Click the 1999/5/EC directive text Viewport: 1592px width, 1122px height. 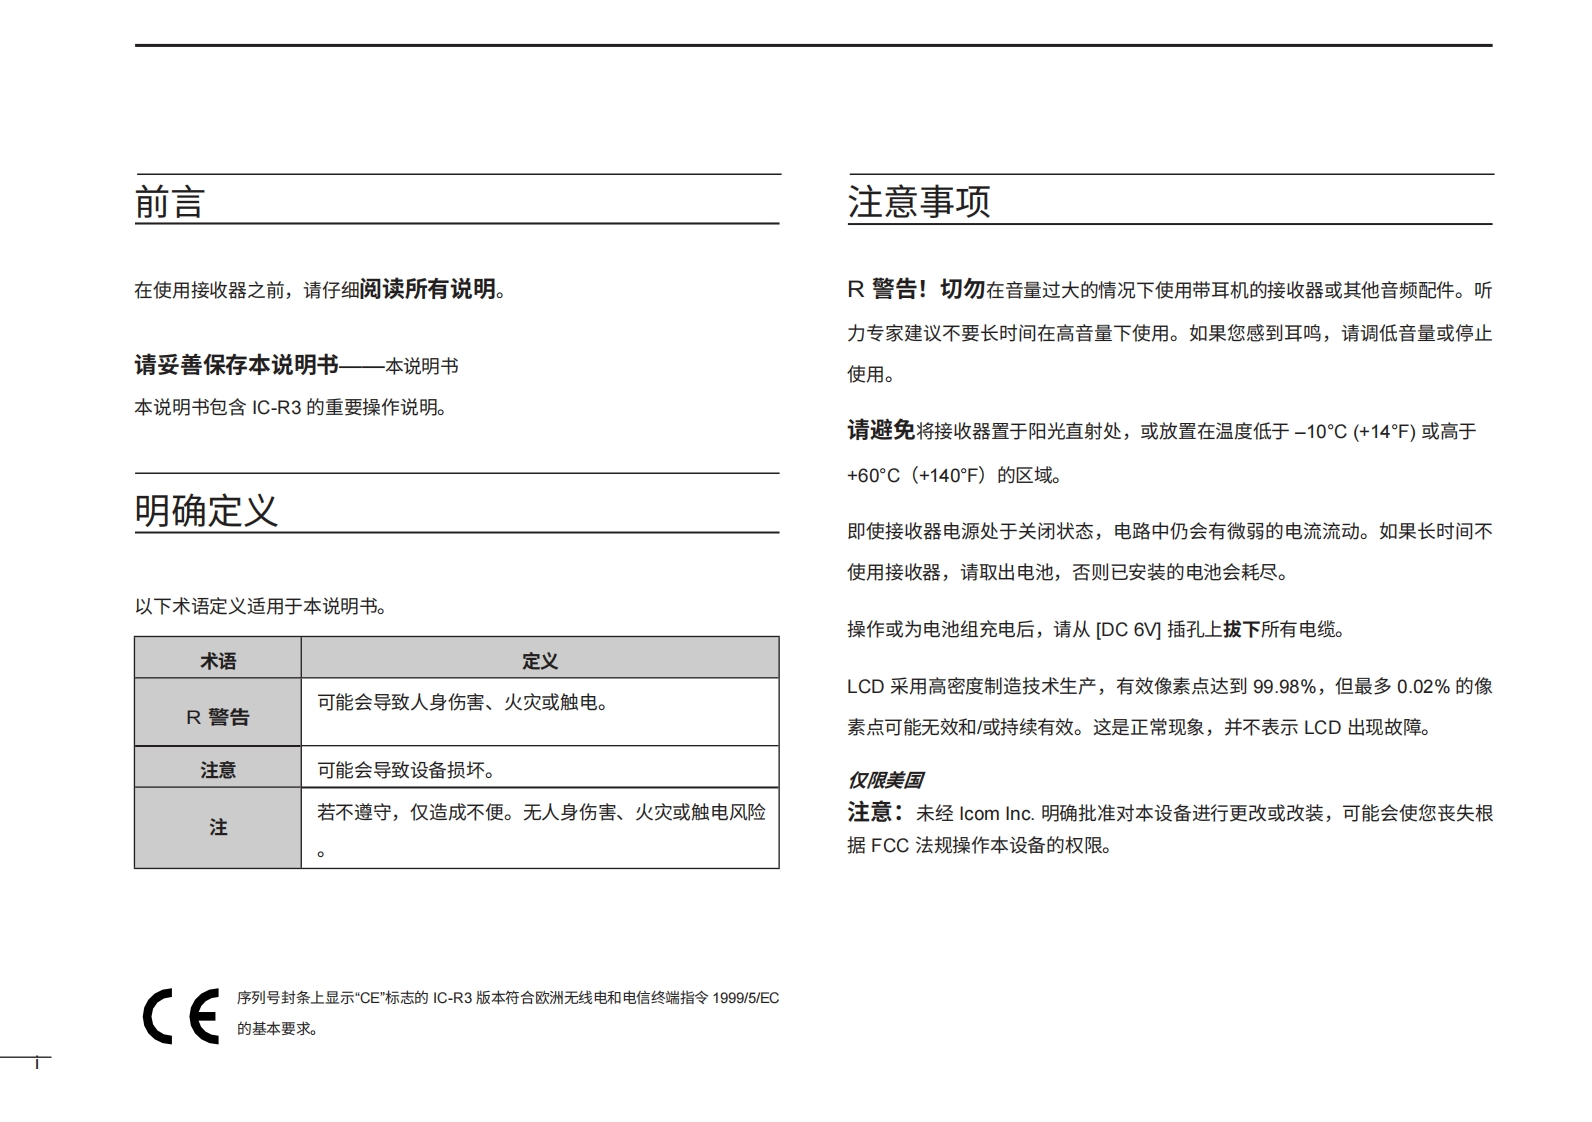point(745,998)
